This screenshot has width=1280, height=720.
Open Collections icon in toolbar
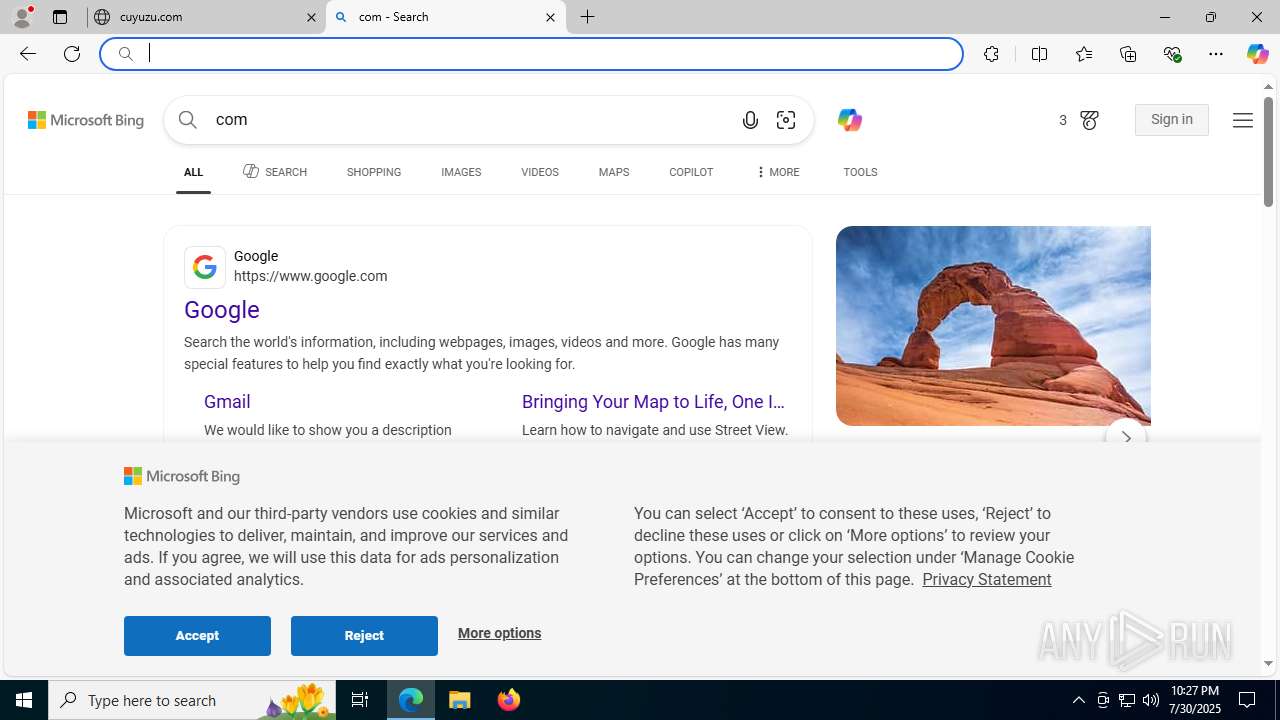[1128, 54]
